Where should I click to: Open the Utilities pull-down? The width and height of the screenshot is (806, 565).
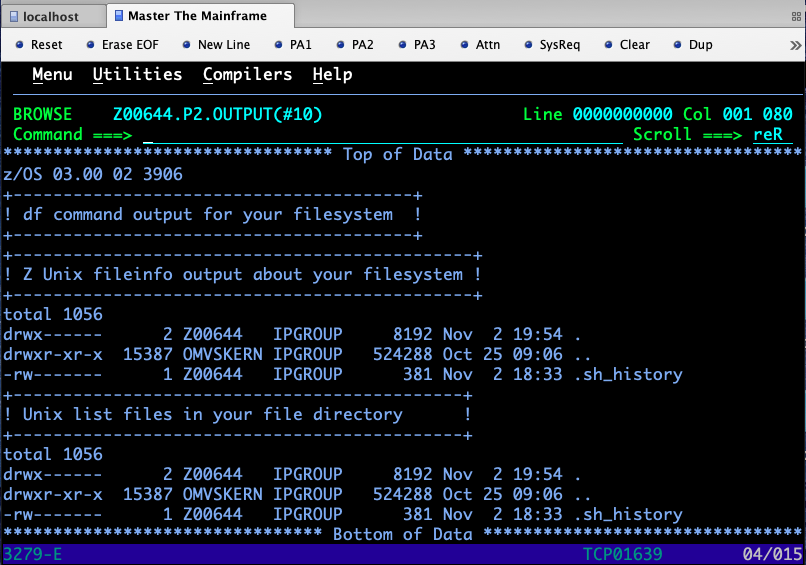(137, 75)
